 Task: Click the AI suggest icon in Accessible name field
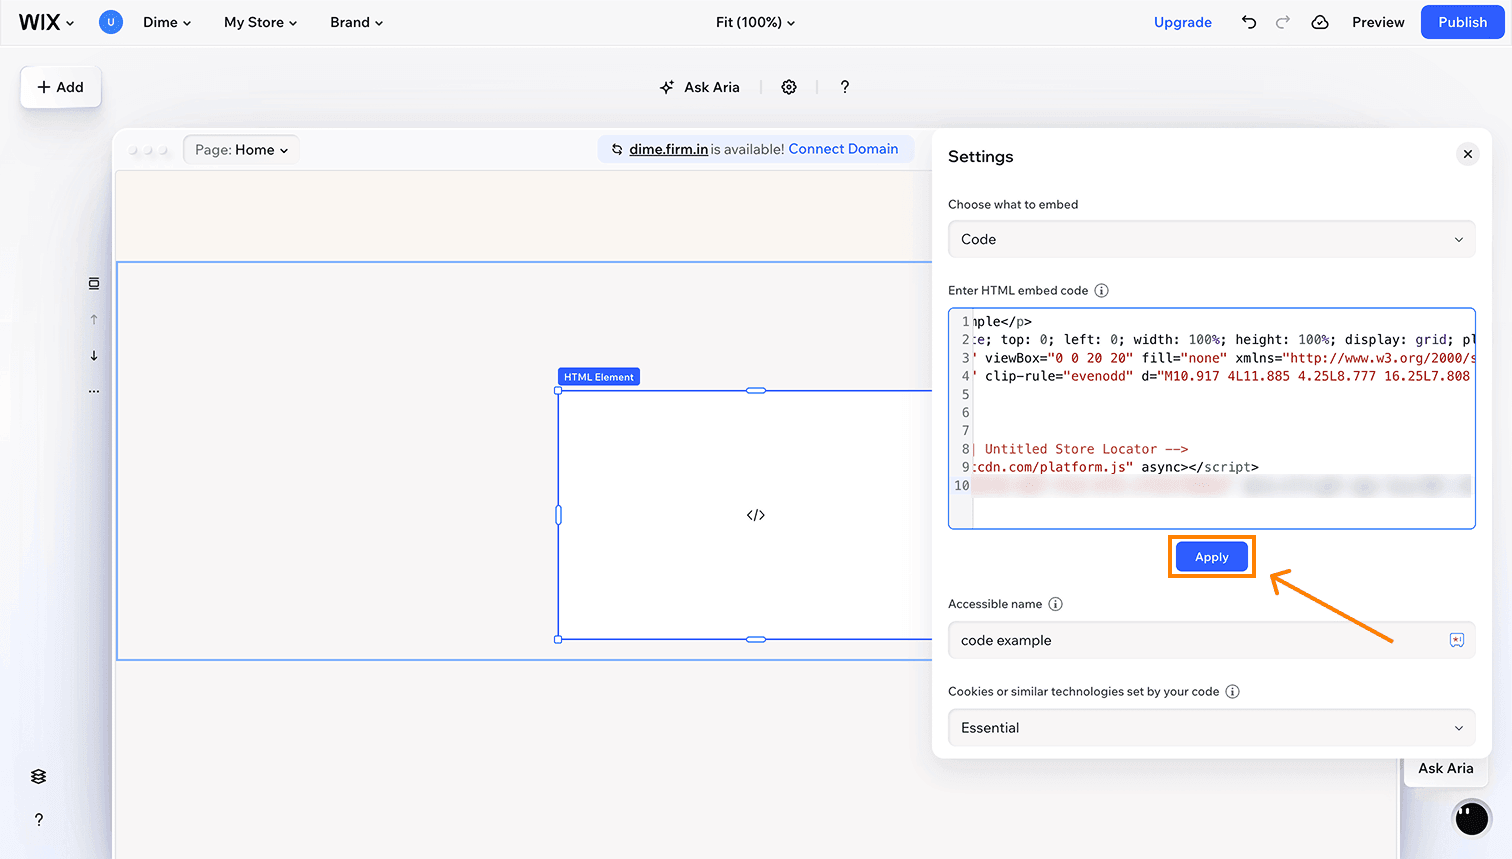[1457, 640]
